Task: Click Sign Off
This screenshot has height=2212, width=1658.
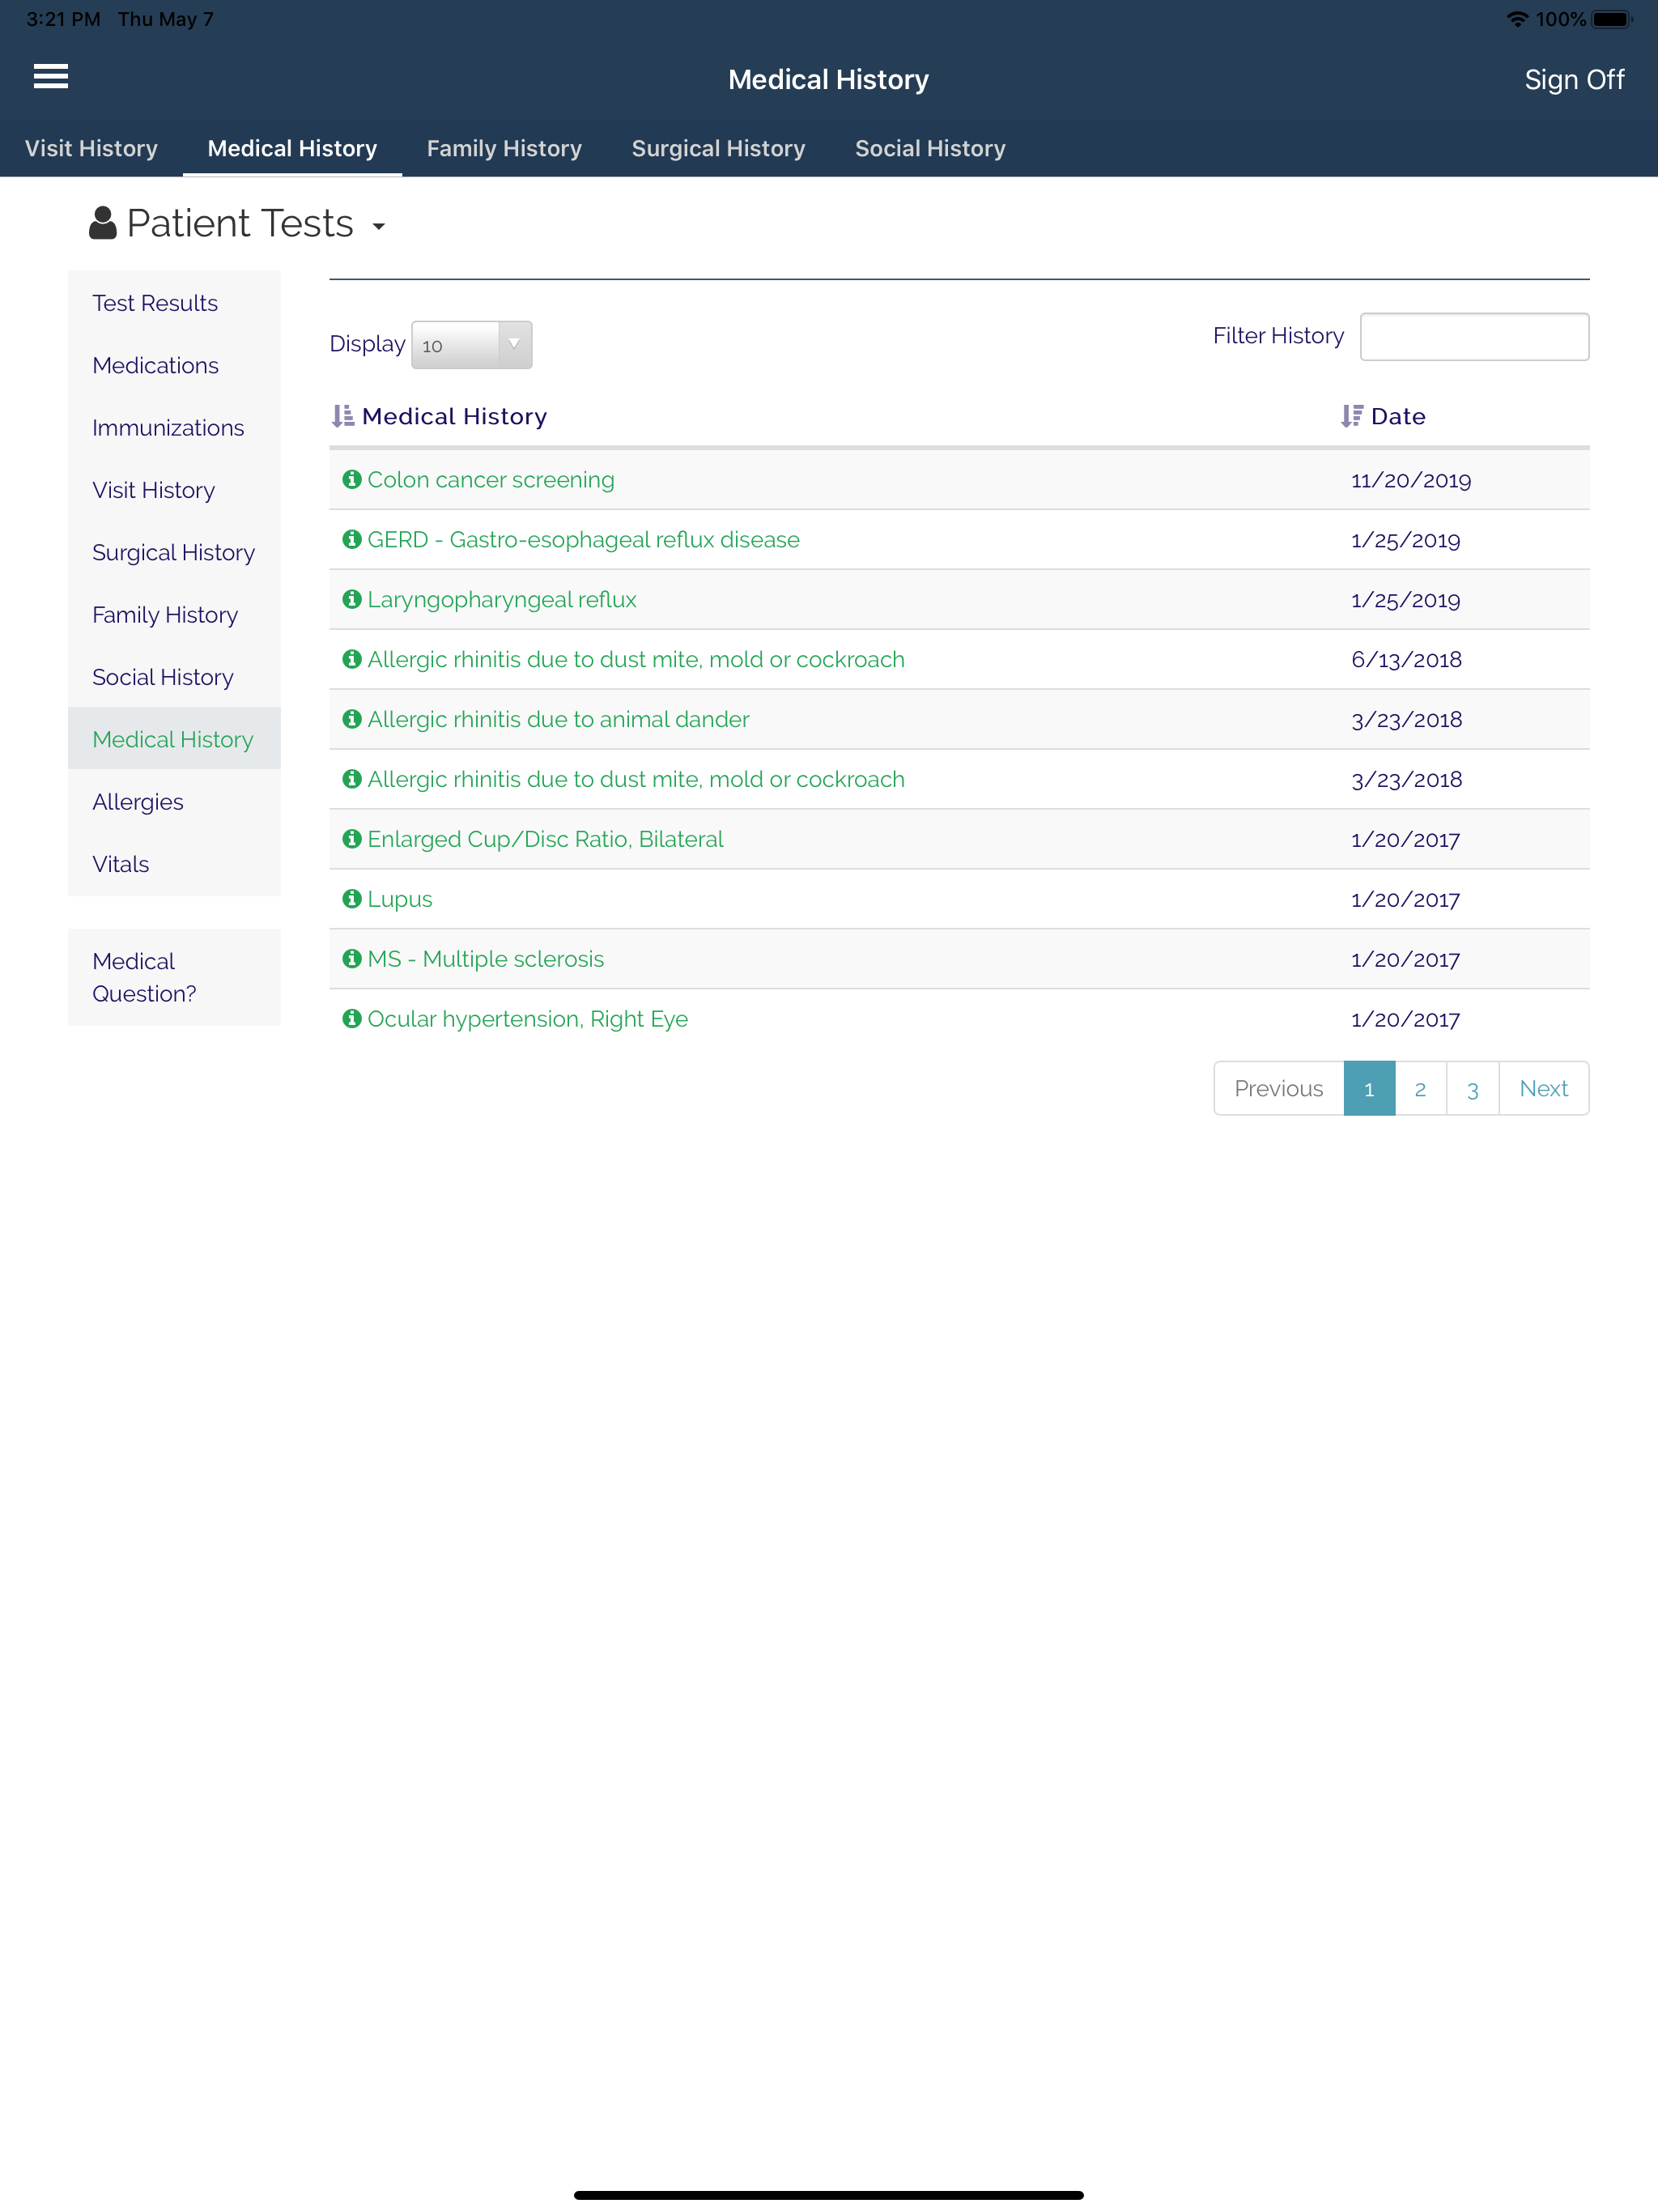Action: coord(1574,80)
